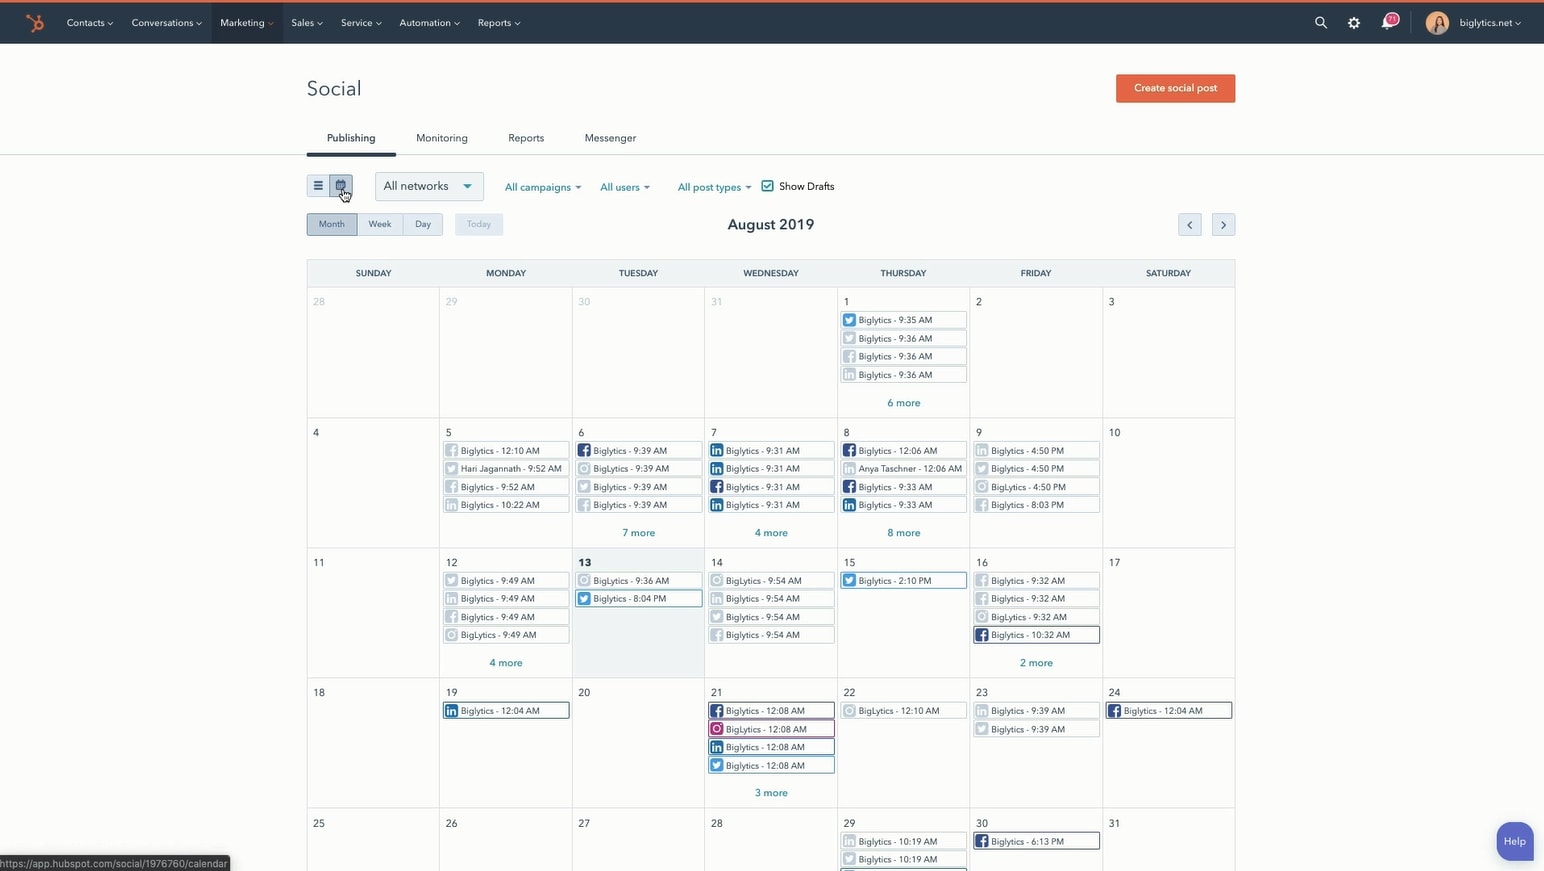Screen dimensions: 1544x871
Task: Open post BigLytics 12:10 AM on August 22
Action: tap(904, 711)
